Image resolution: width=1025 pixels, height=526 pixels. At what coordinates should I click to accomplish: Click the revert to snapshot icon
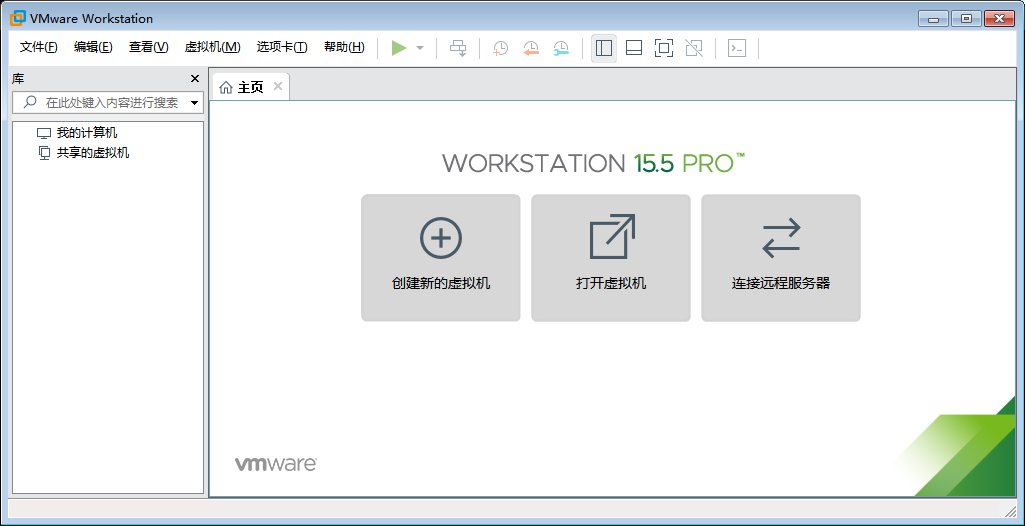pyautogui.click(x=531, y=48)
